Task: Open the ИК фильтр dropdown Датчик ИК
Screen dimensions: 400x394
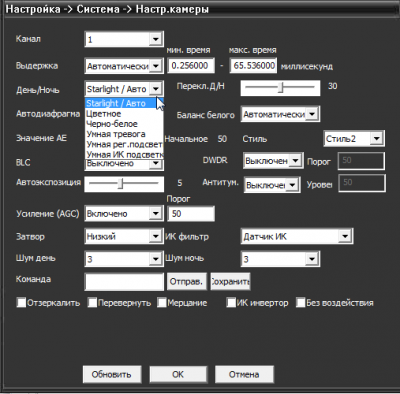Action: 297,236
